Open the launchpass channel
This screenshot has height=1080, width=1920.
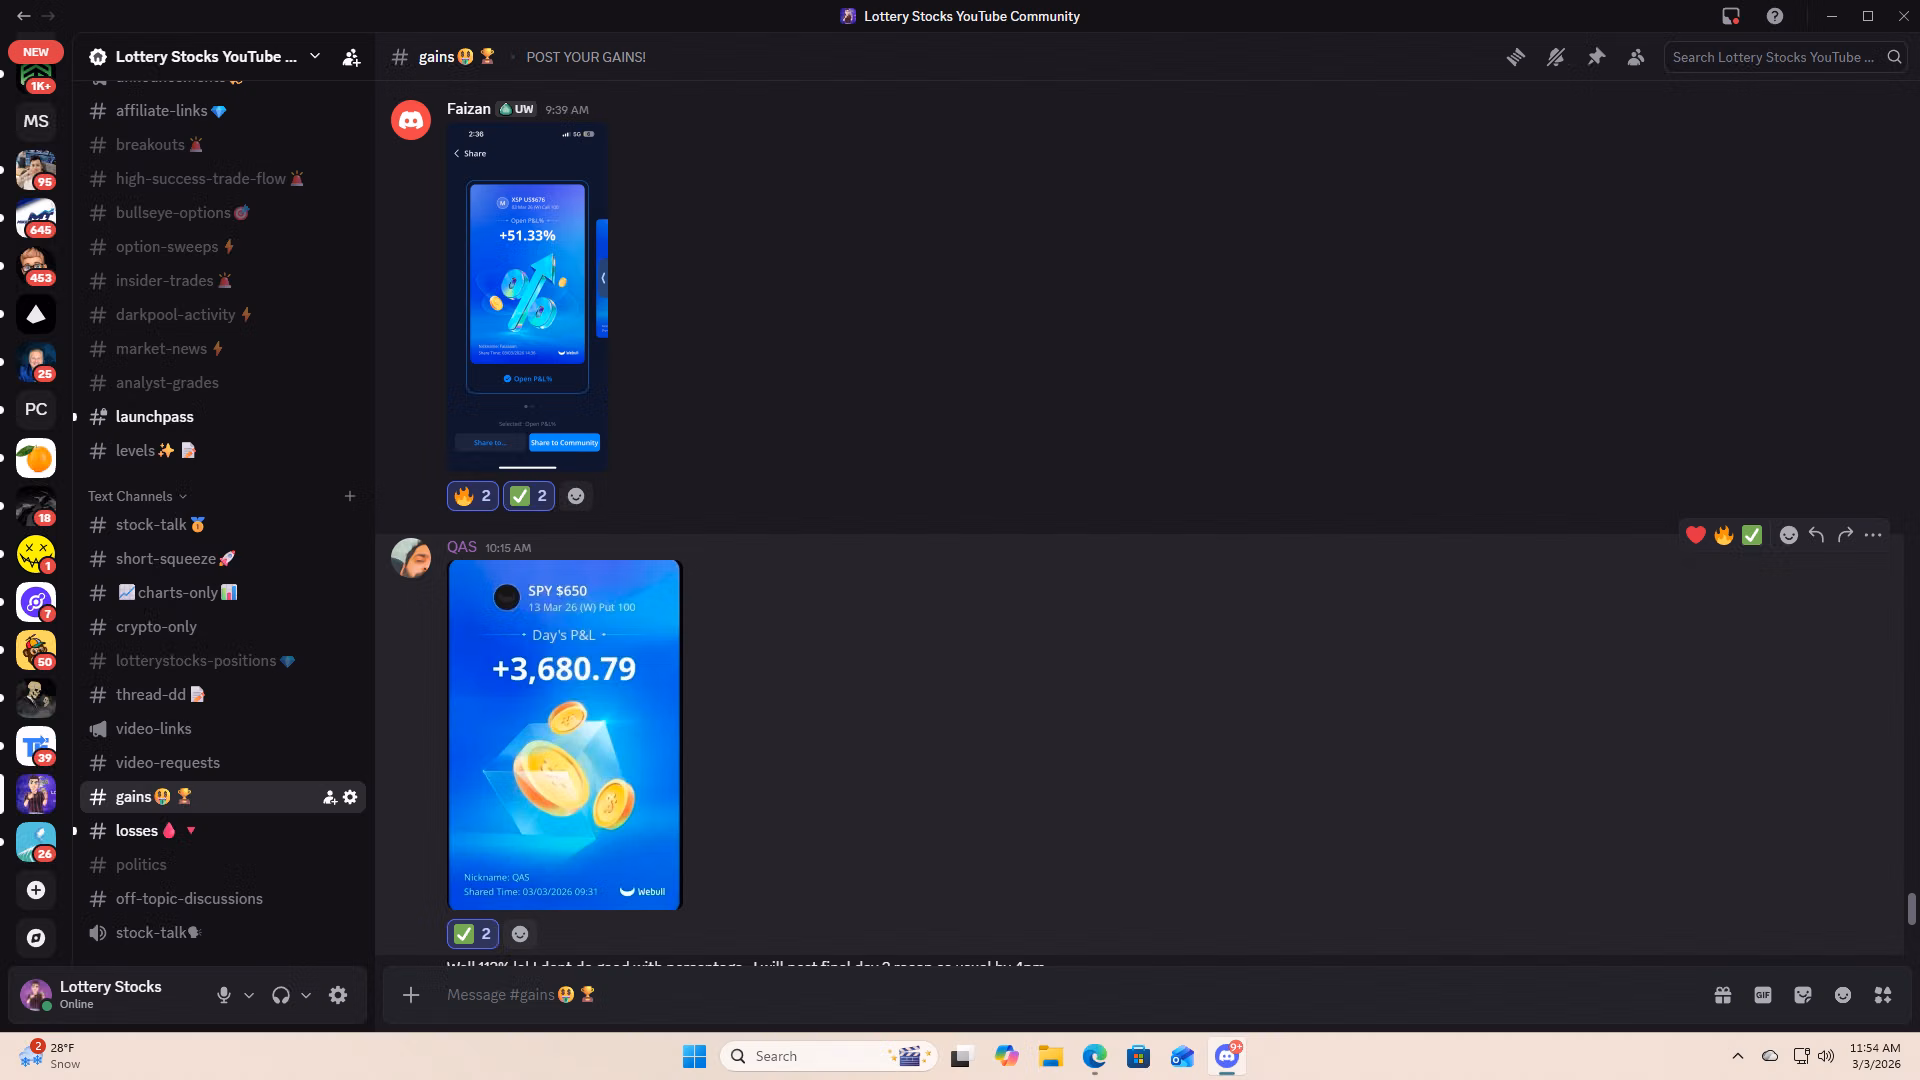tap(222, 417)
